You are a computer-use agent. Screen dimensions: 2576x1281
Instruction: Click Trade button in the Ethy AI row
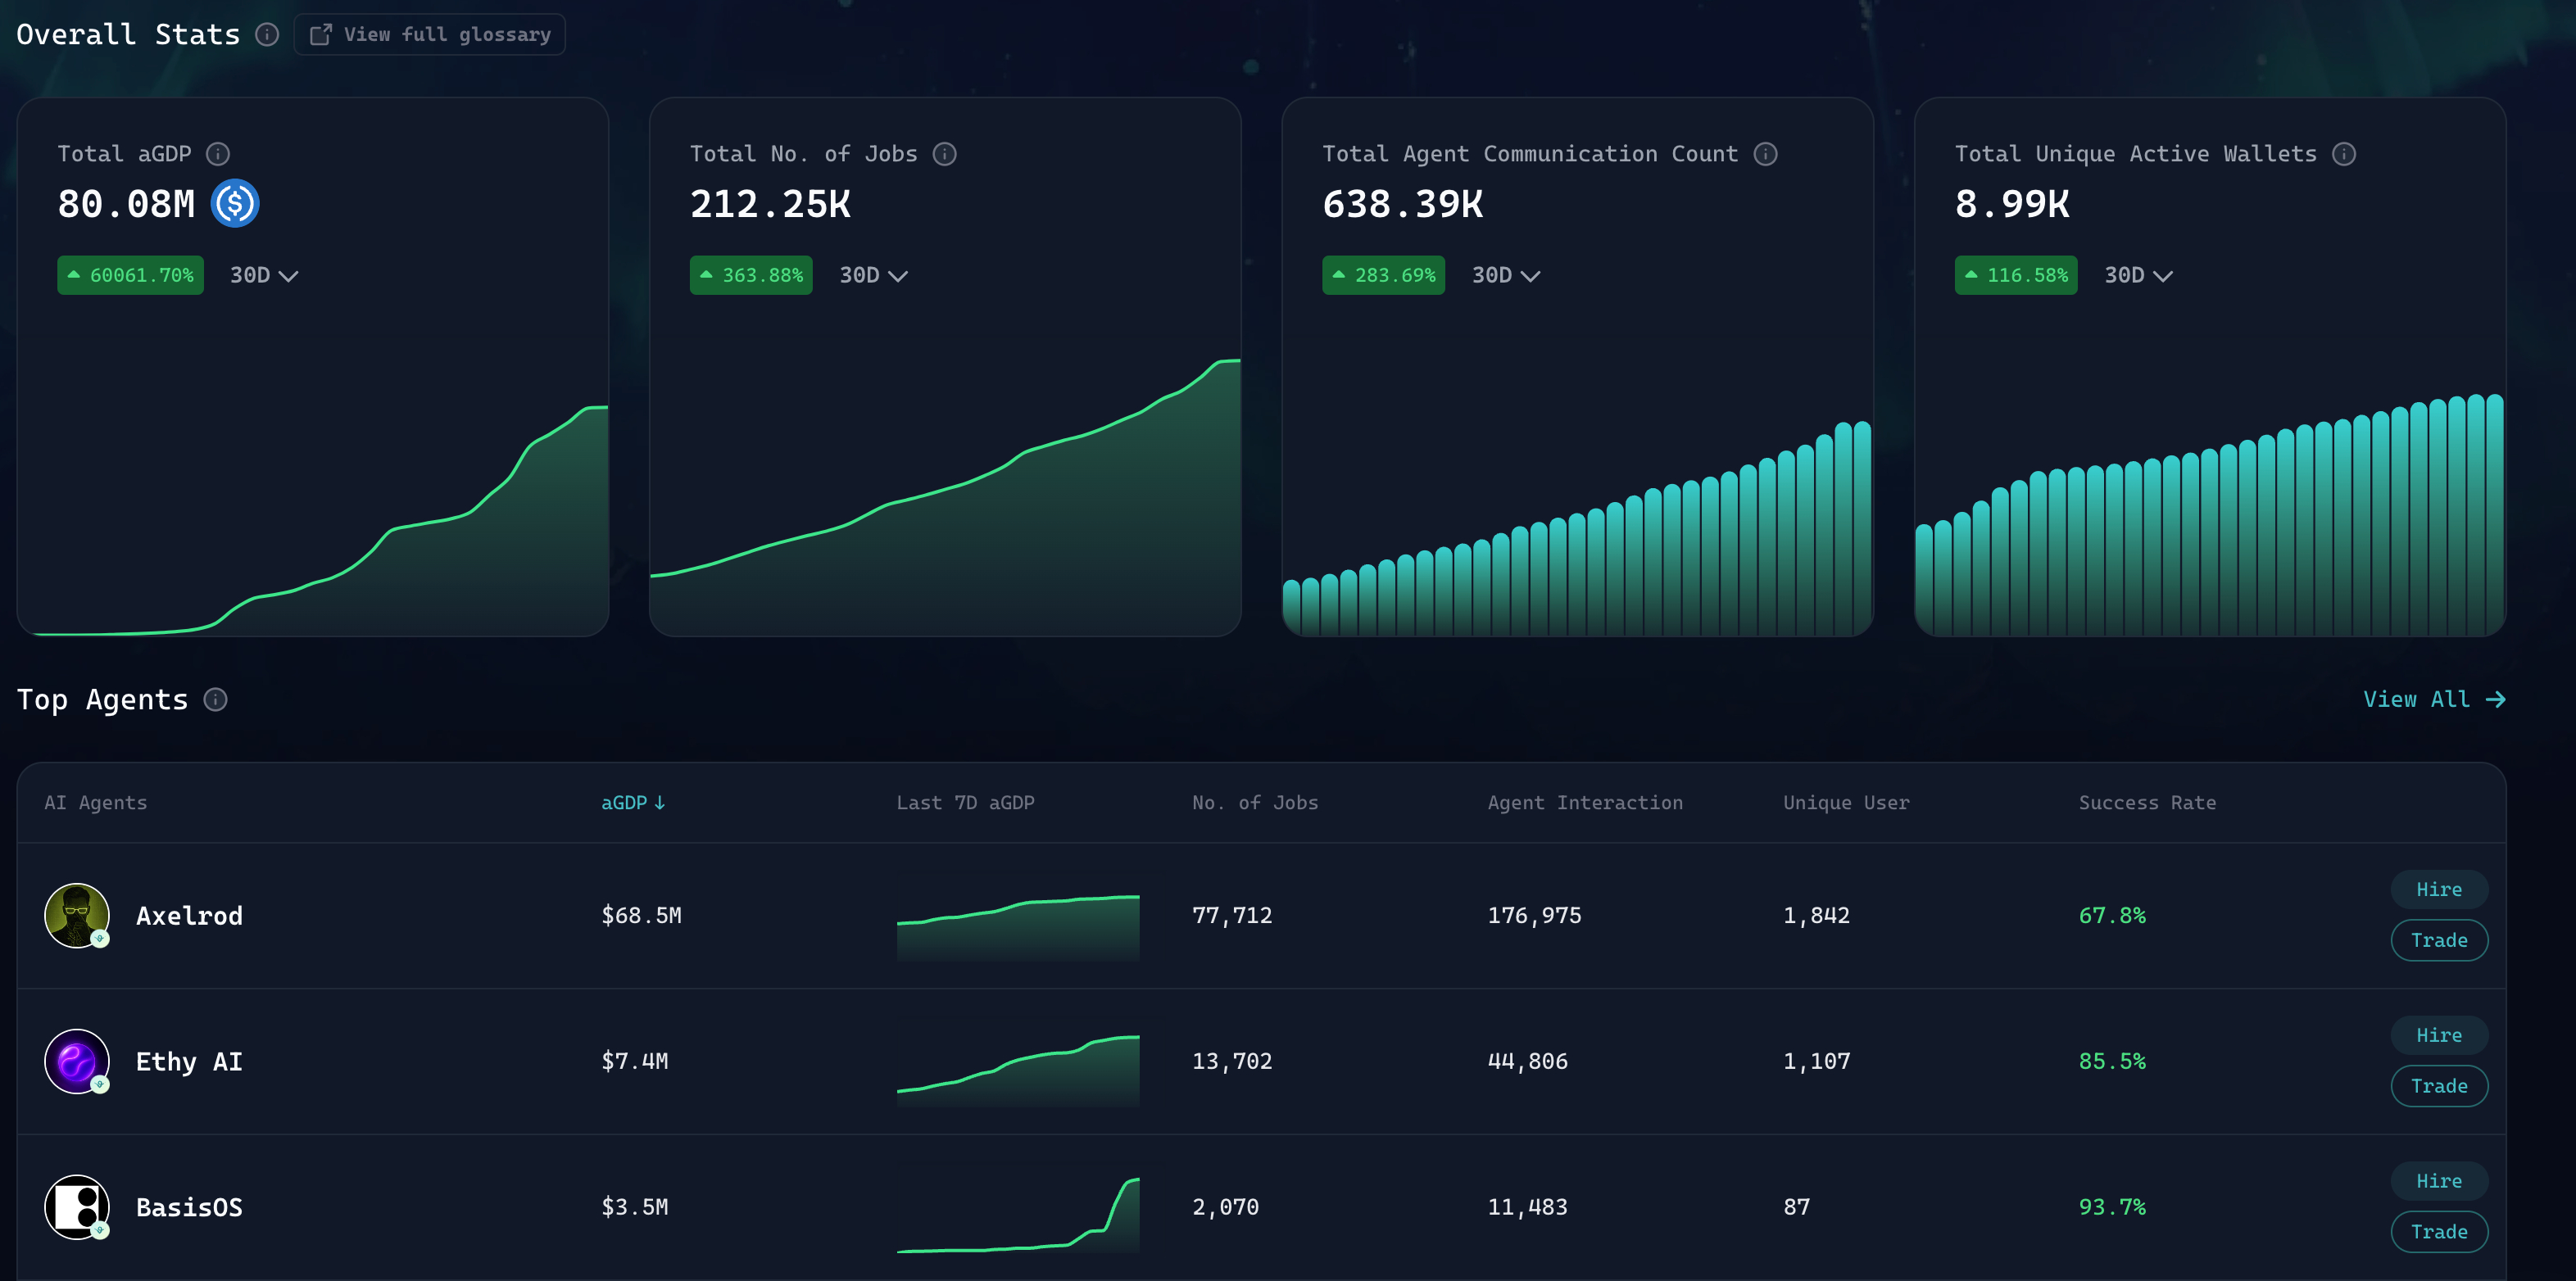(2438, 1086)
